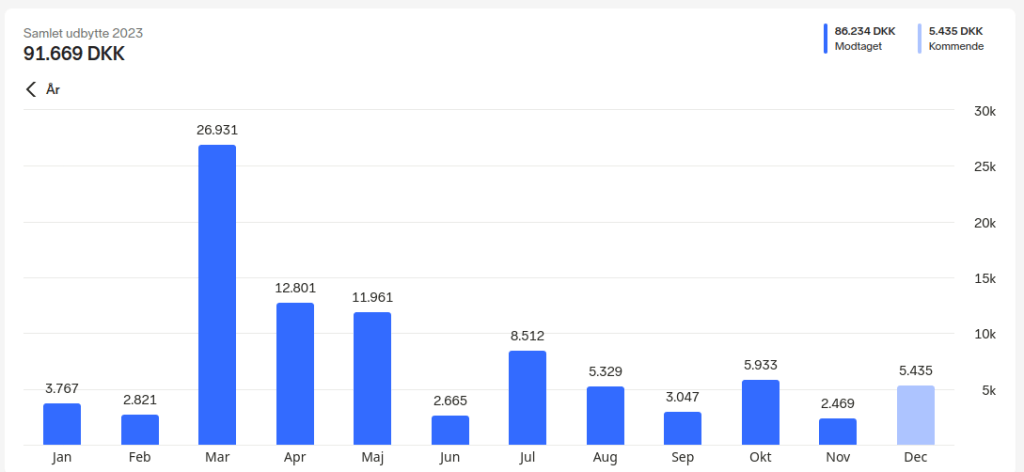The height and width of the screenshot is (472, 1024).
Task: Click the April bar showing 12.801
Action: (x=295, y=374)
